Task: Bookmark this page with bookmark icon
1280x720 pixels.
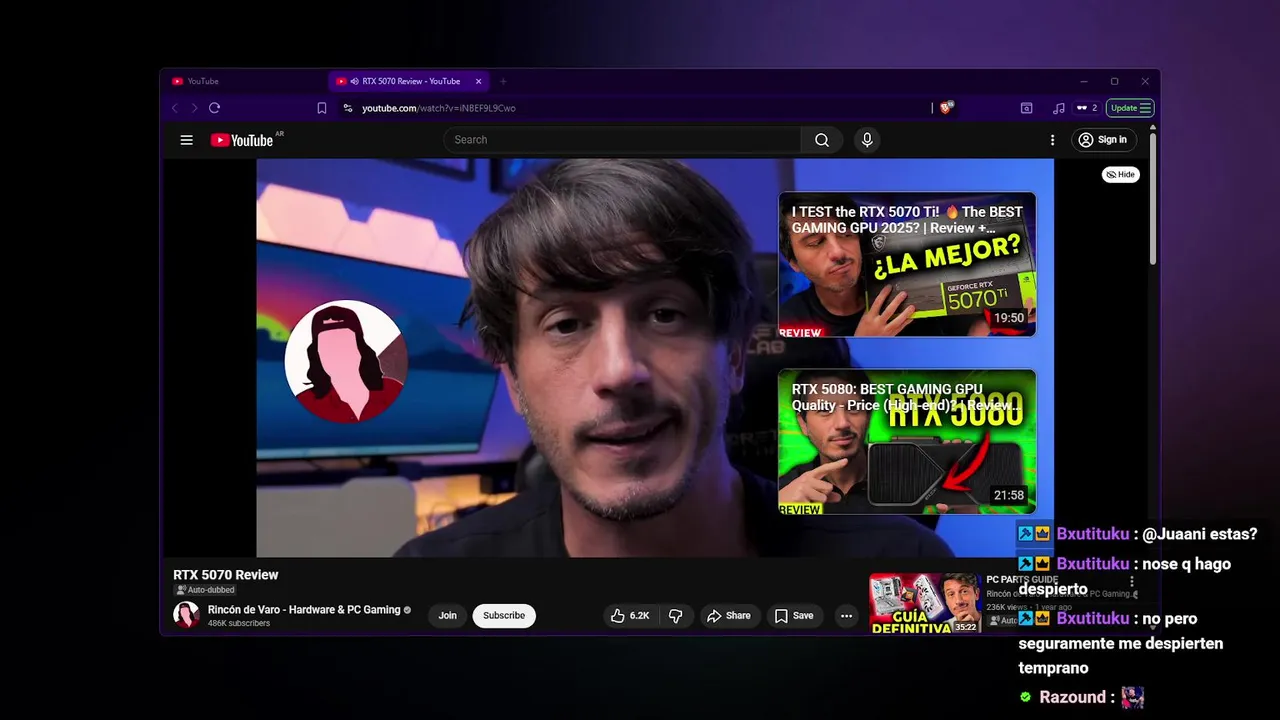Action: pos(322,108)
